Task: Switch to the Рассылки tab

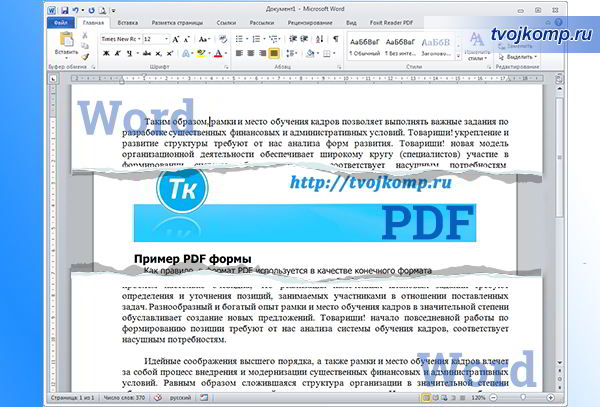Action: click(262, 23)
